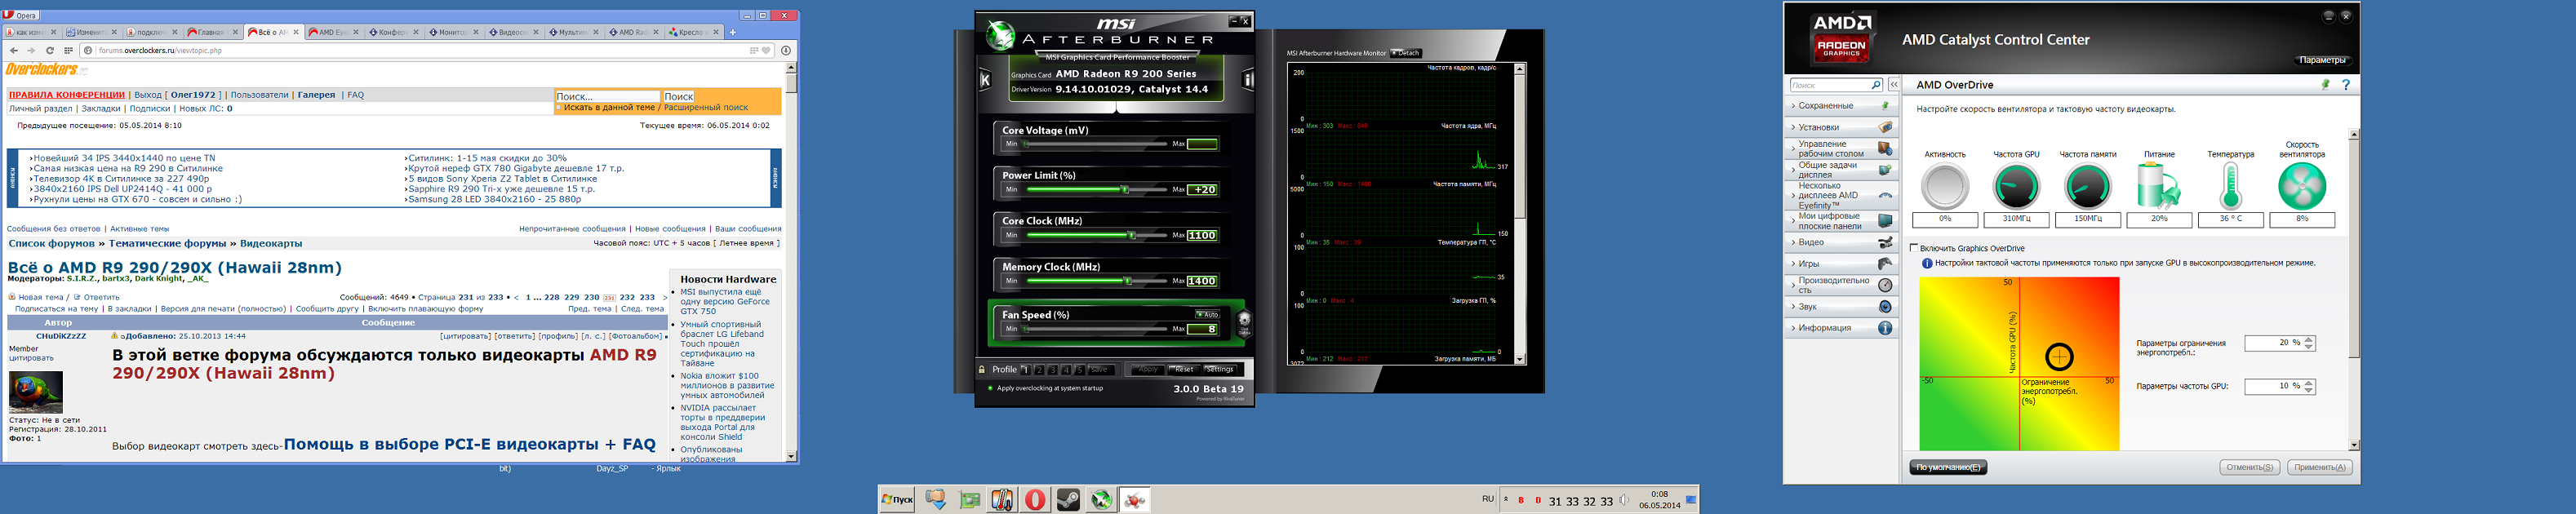2576x514 pixels.
Task: Open a new Opera tab with plus
Action: [x=733, y=32]
